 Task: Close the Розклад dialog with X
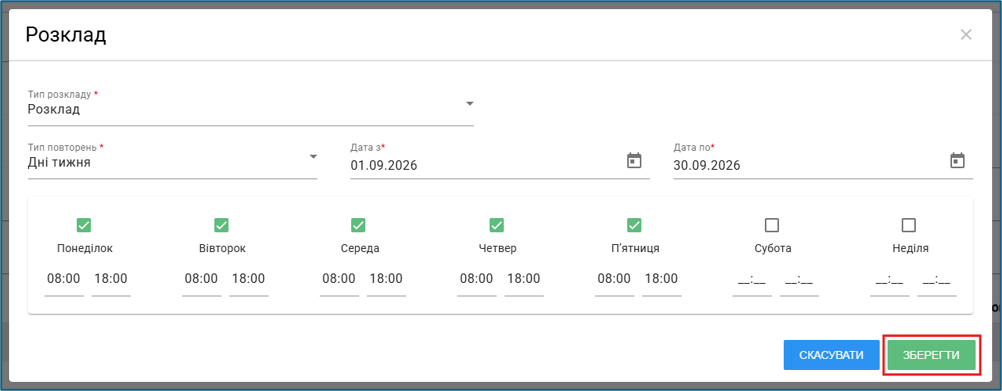(966, 34)
